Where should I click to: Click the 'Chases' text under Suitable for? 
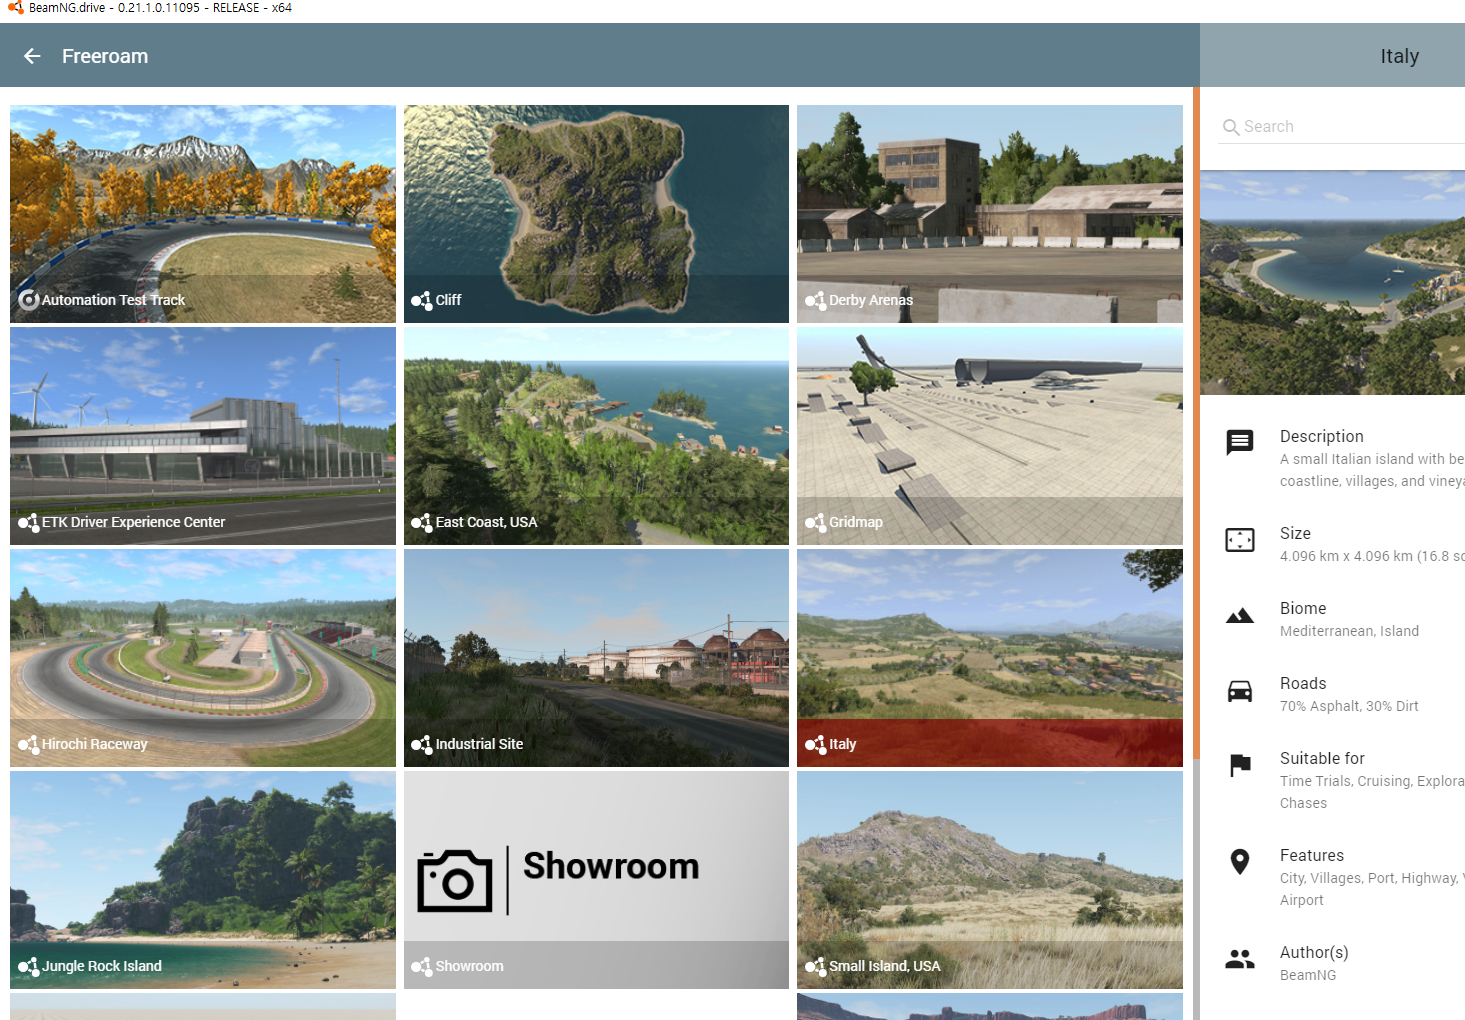coord(1304,803)
